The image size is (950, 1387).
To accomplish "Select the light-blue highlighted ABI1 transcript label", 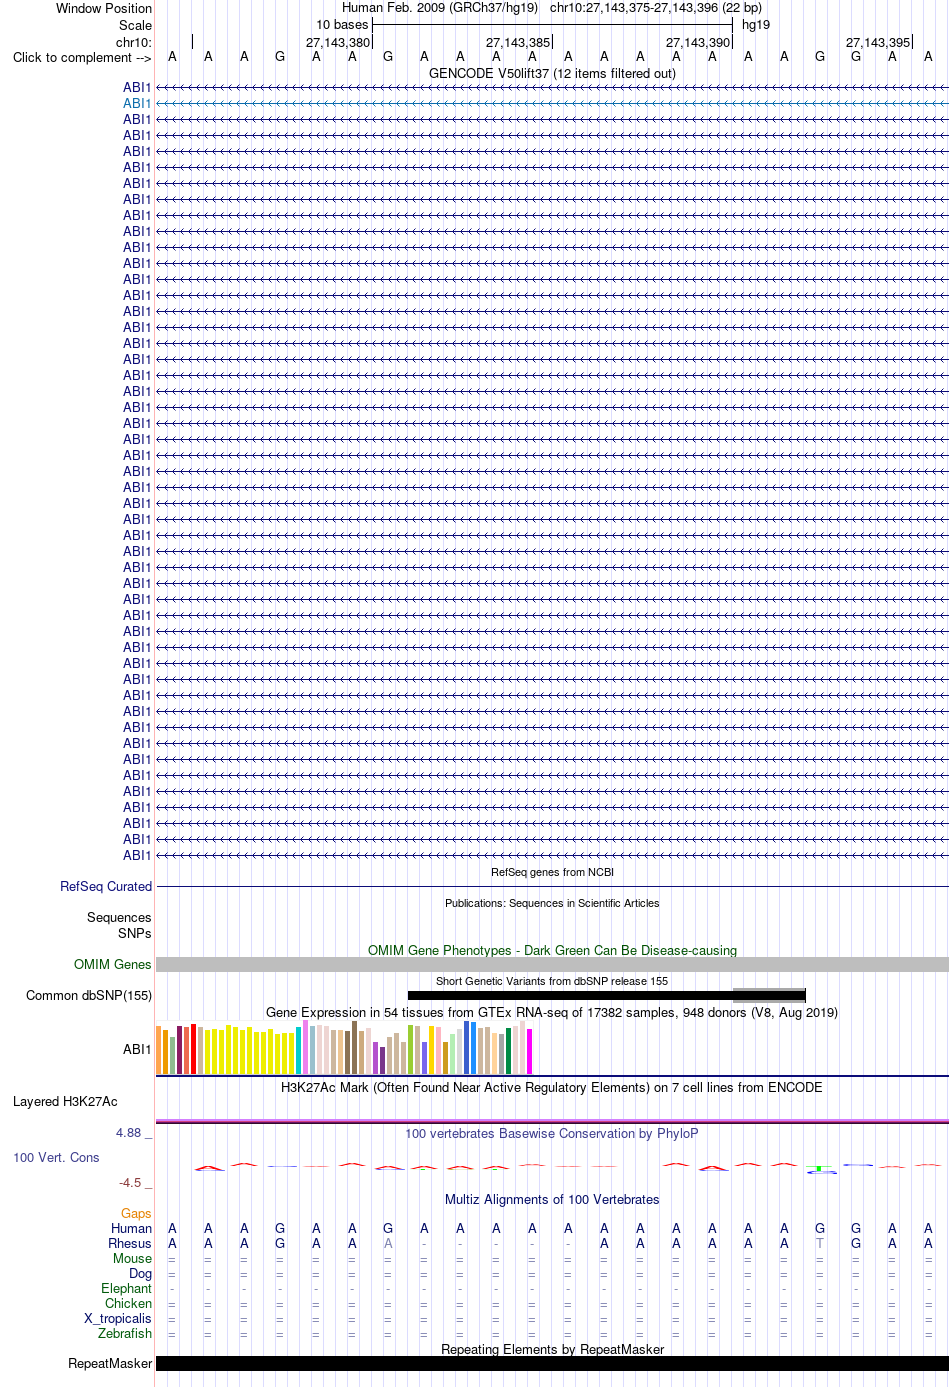I will (x=137, y=103).
